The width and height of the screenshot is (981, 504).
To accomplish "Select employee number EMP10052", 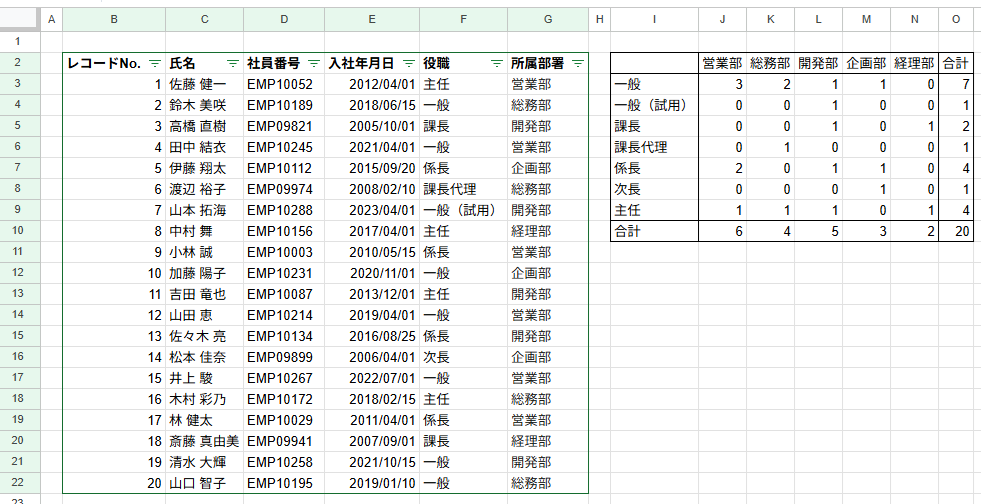I will pyautogui.click(x=284, y=84).
